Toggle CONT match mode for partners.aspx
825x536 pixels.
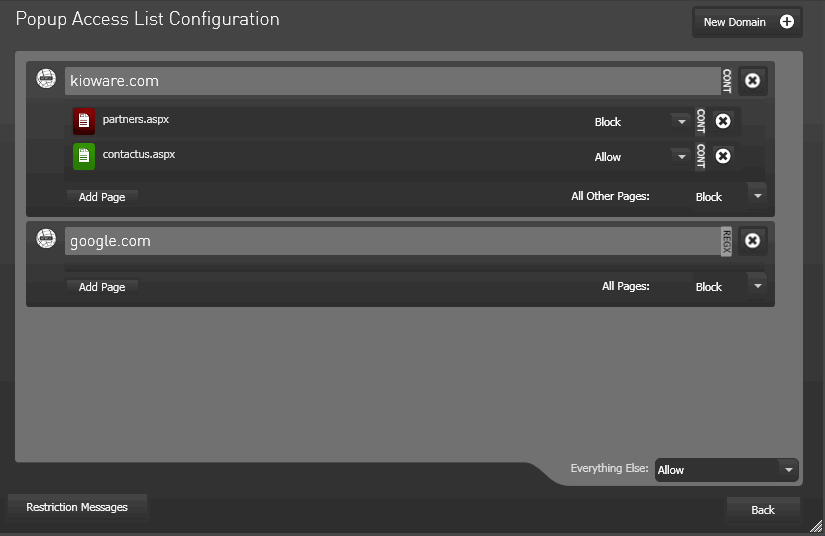point(700,121)
